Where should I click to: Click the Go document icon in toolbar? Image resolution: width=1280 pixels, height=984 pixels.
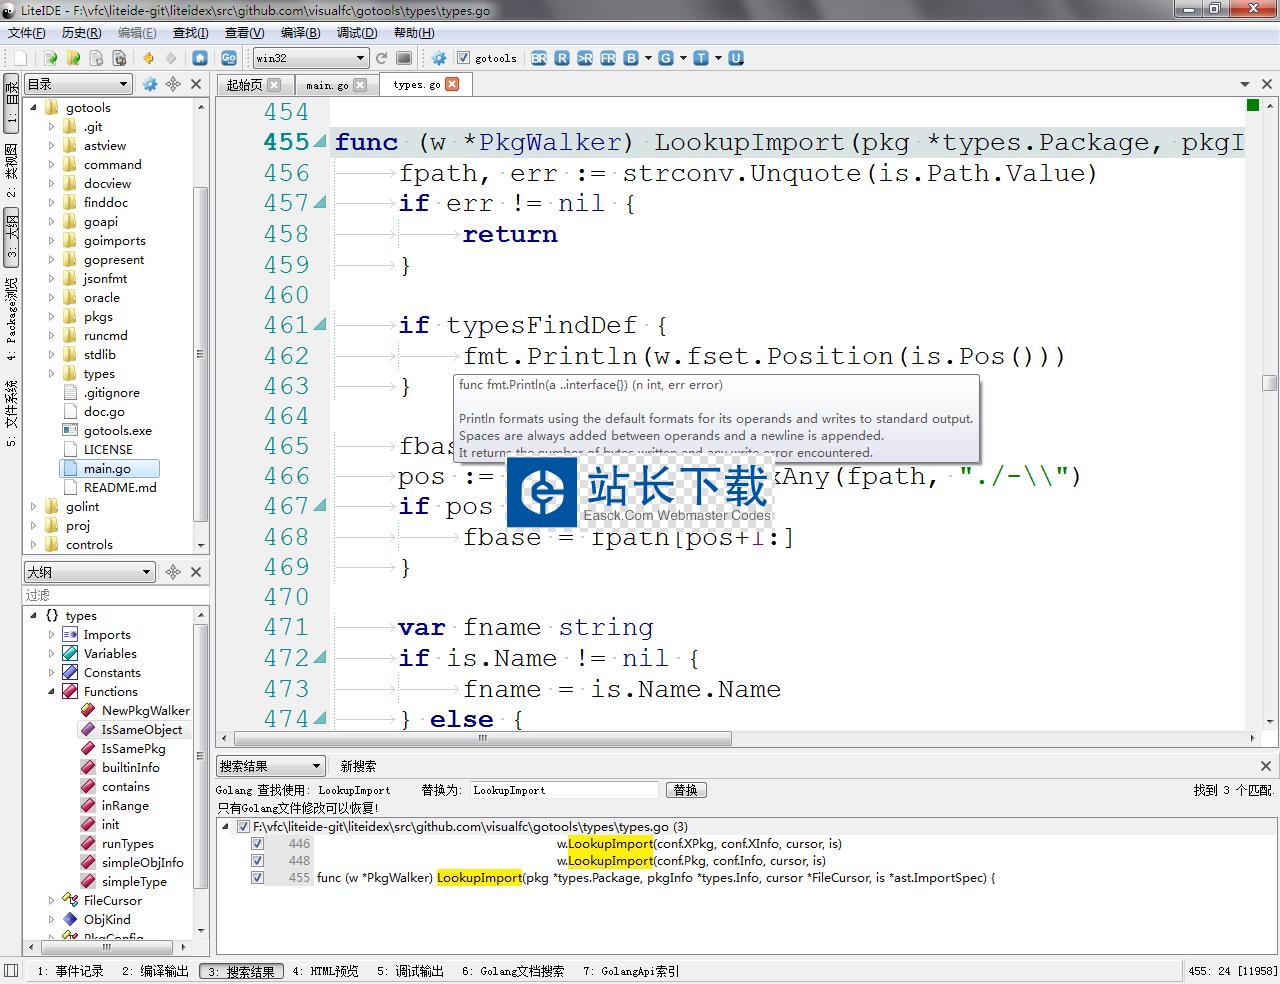[x=228, y=58]
